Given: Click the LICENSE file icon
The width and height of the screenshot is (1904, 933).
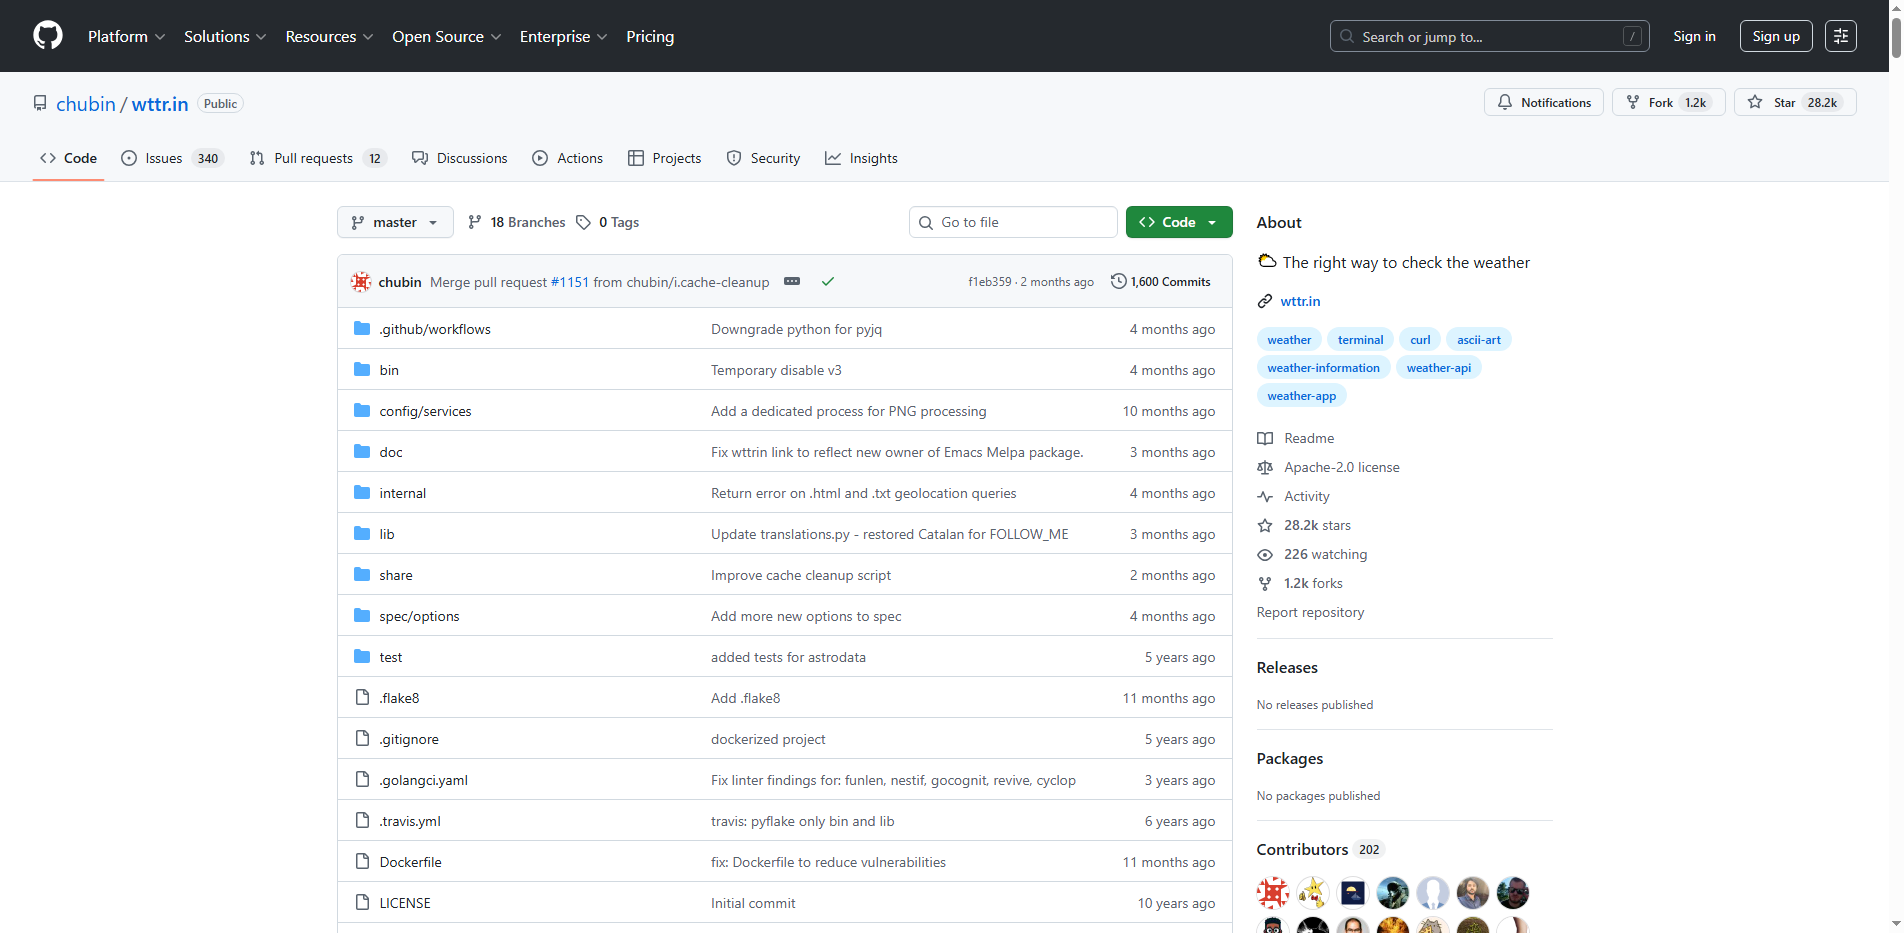Looking at the screenshot, I should pos(362,903).
